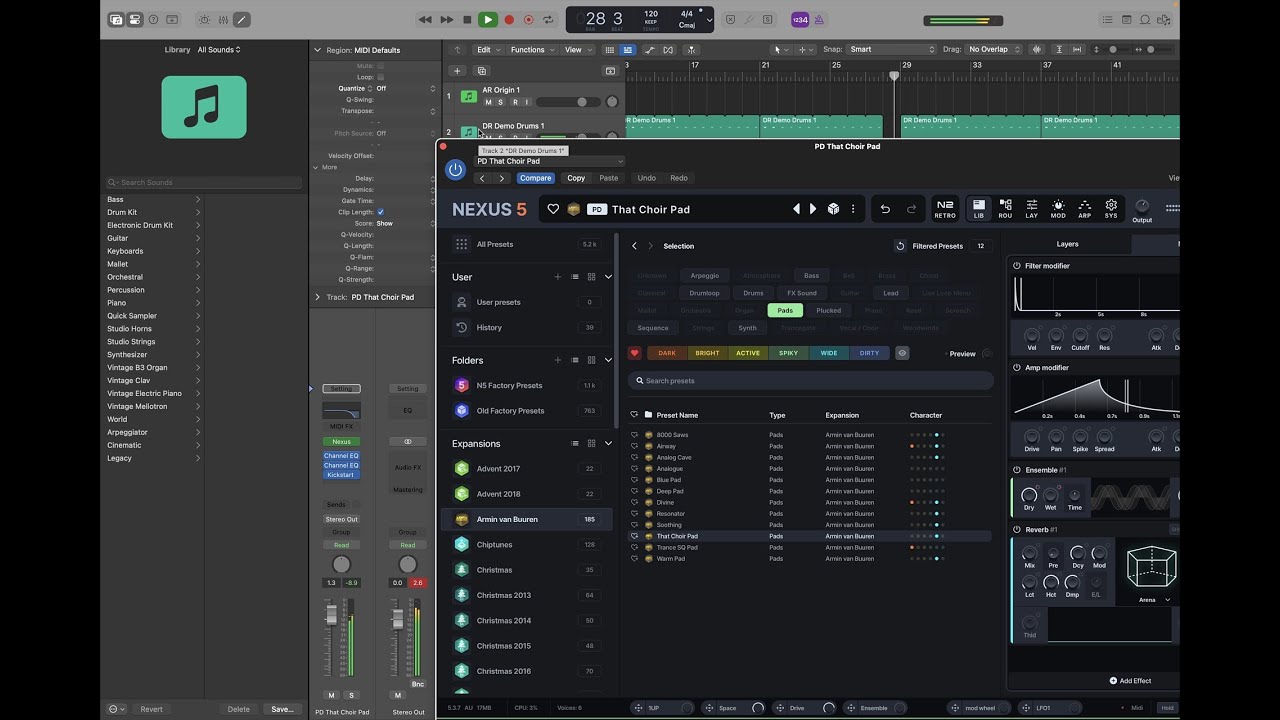The width and height of the screenshot is (1280, 720).
Task: Click the N2 RETRO mode icon
Action: click(945, 208)
